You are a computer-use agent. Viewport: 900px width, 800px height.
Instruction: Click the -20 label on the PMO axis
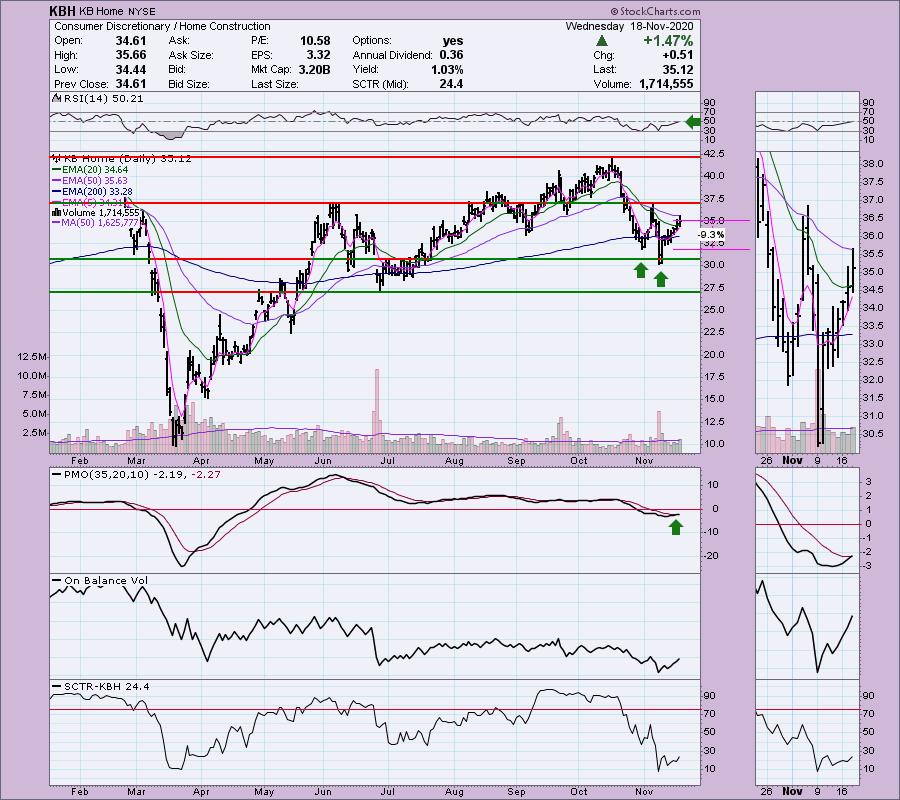(x=712, y=556)
